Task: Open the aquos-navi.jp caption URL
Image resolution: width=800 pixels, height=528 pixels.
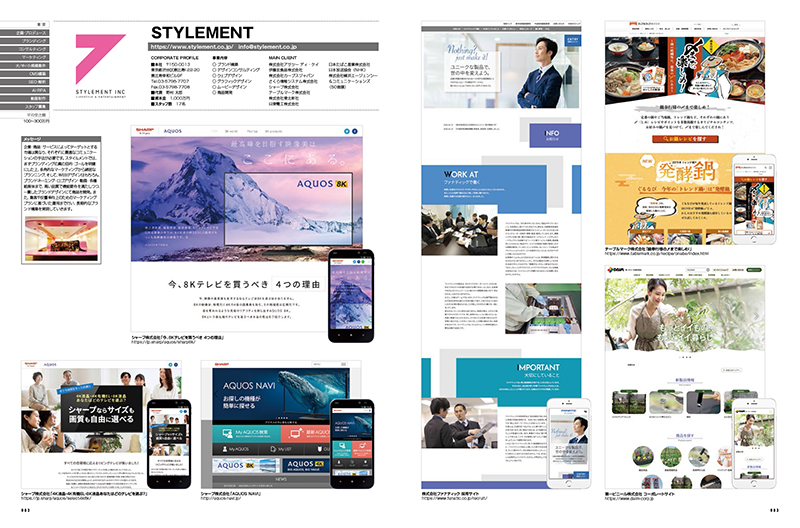Action: [220, 498]
